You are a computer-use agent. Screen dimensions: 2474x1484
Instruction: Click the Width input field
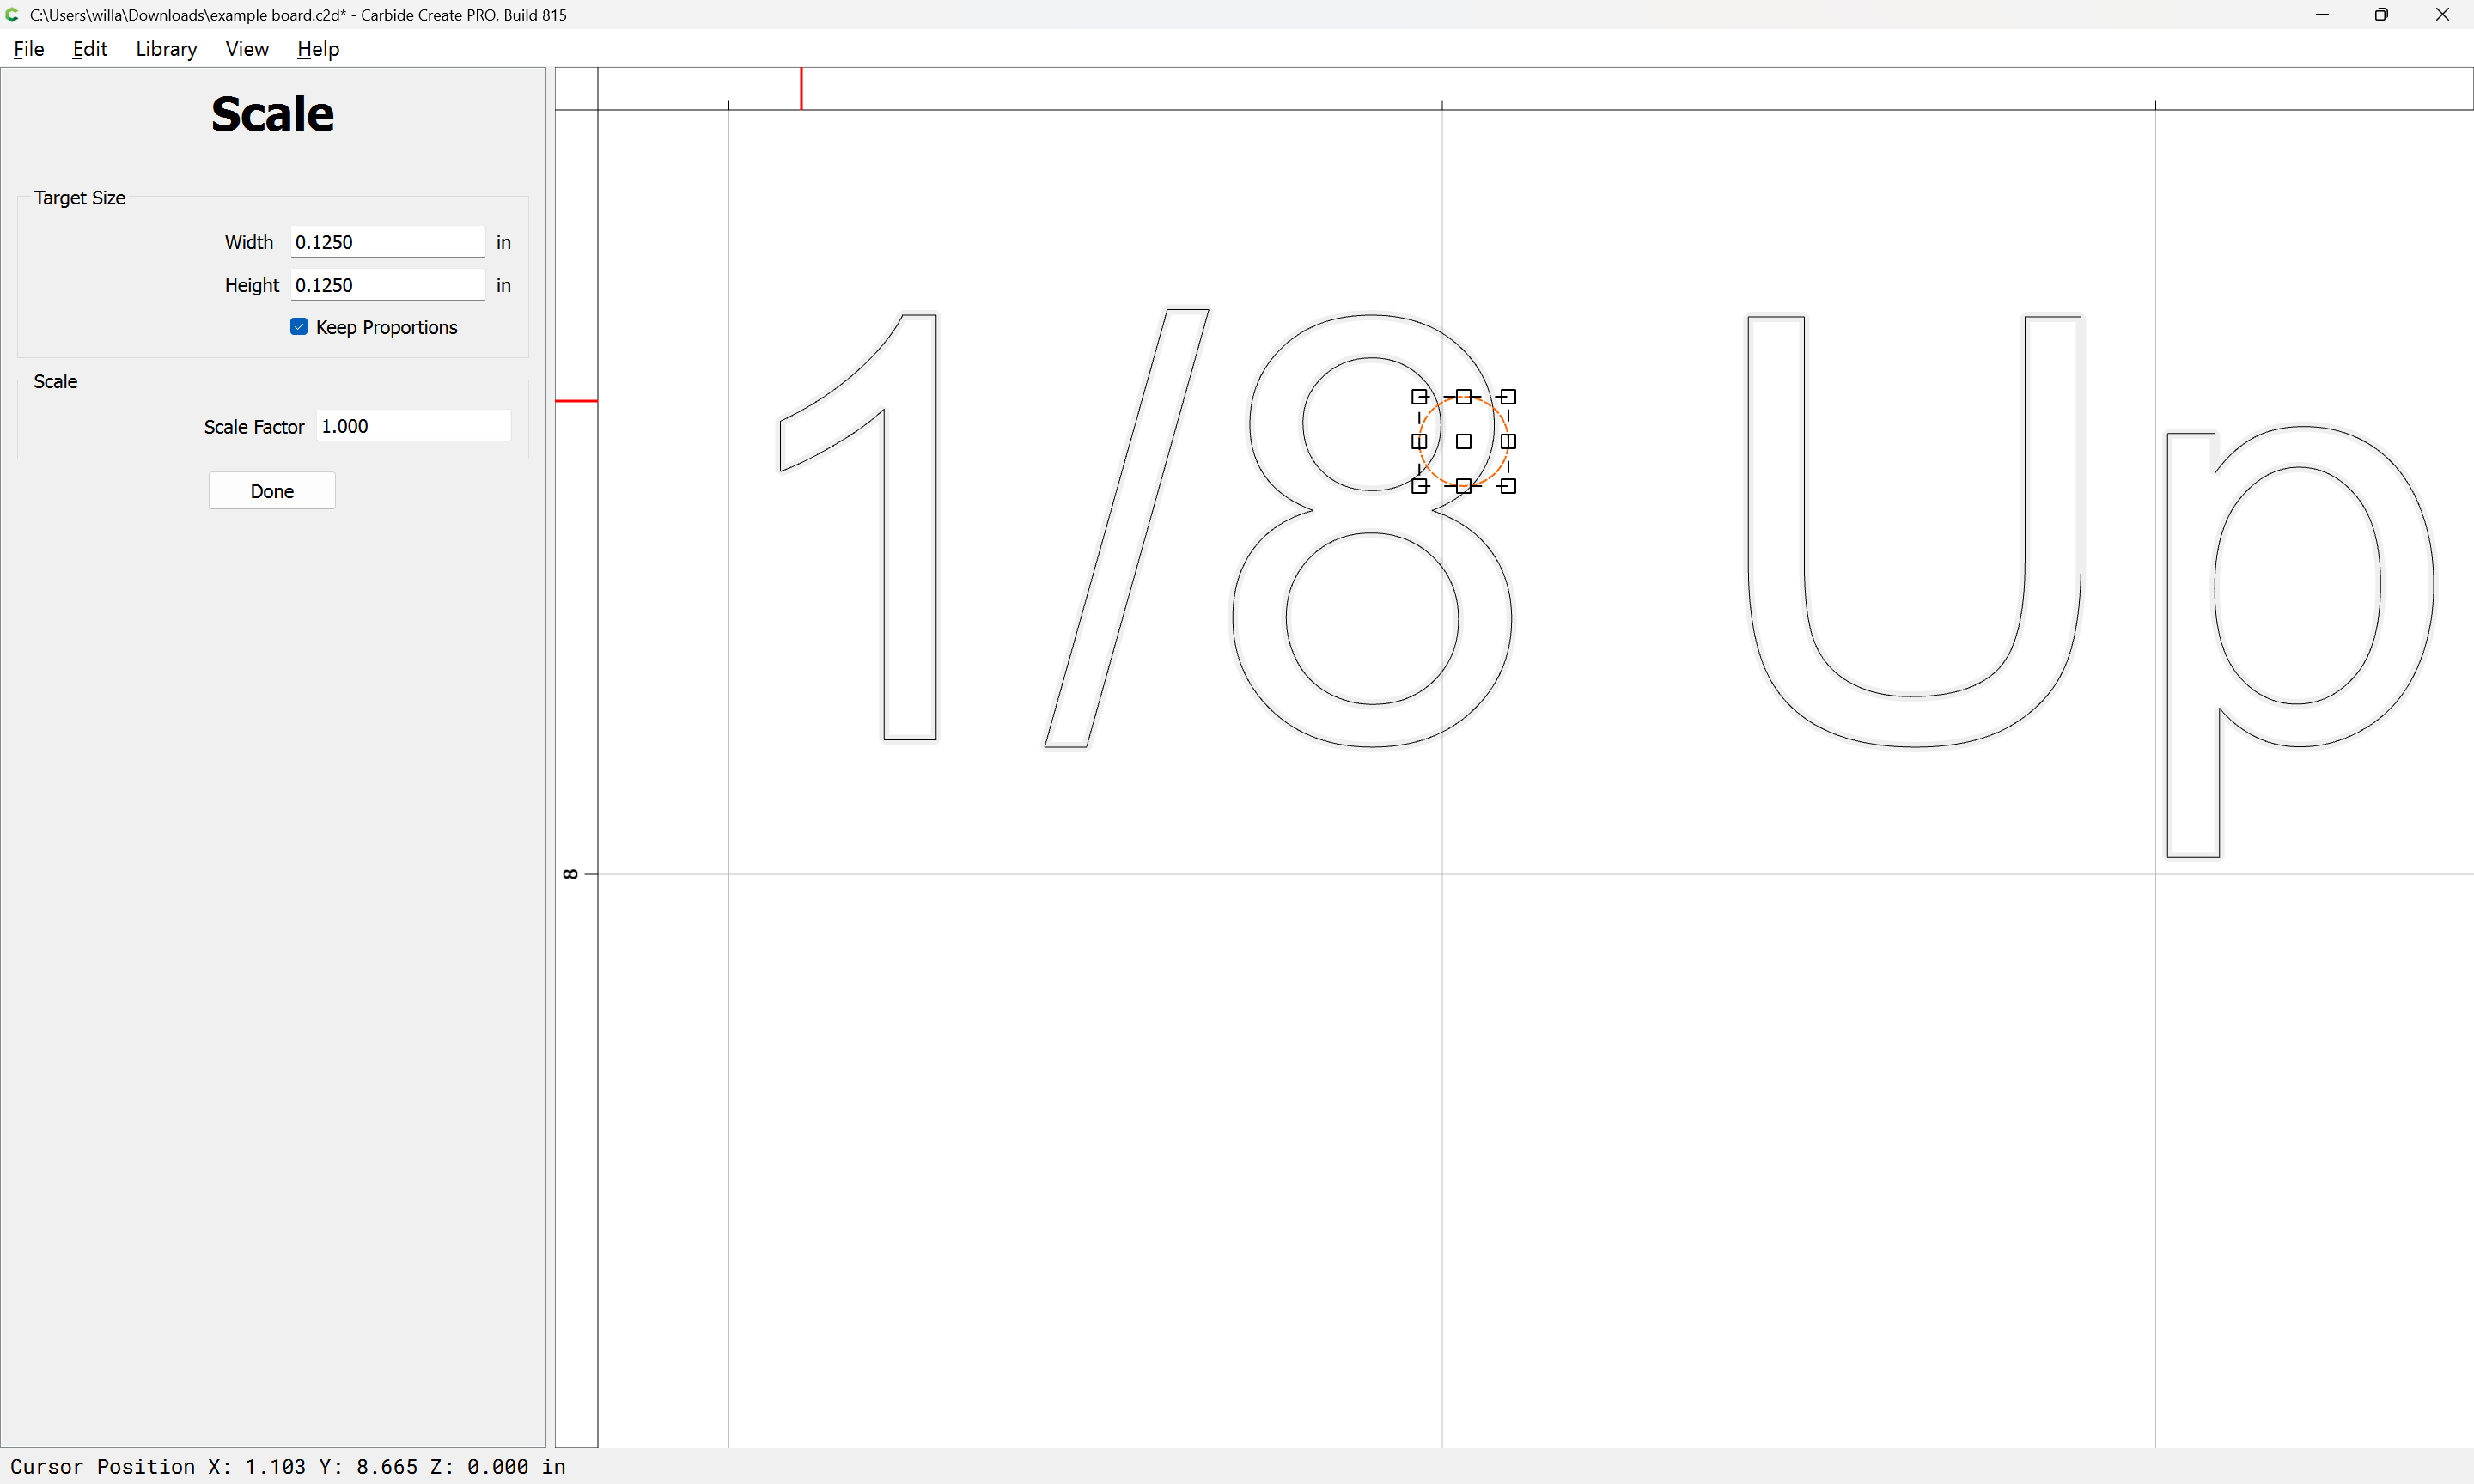coord(387,242)
